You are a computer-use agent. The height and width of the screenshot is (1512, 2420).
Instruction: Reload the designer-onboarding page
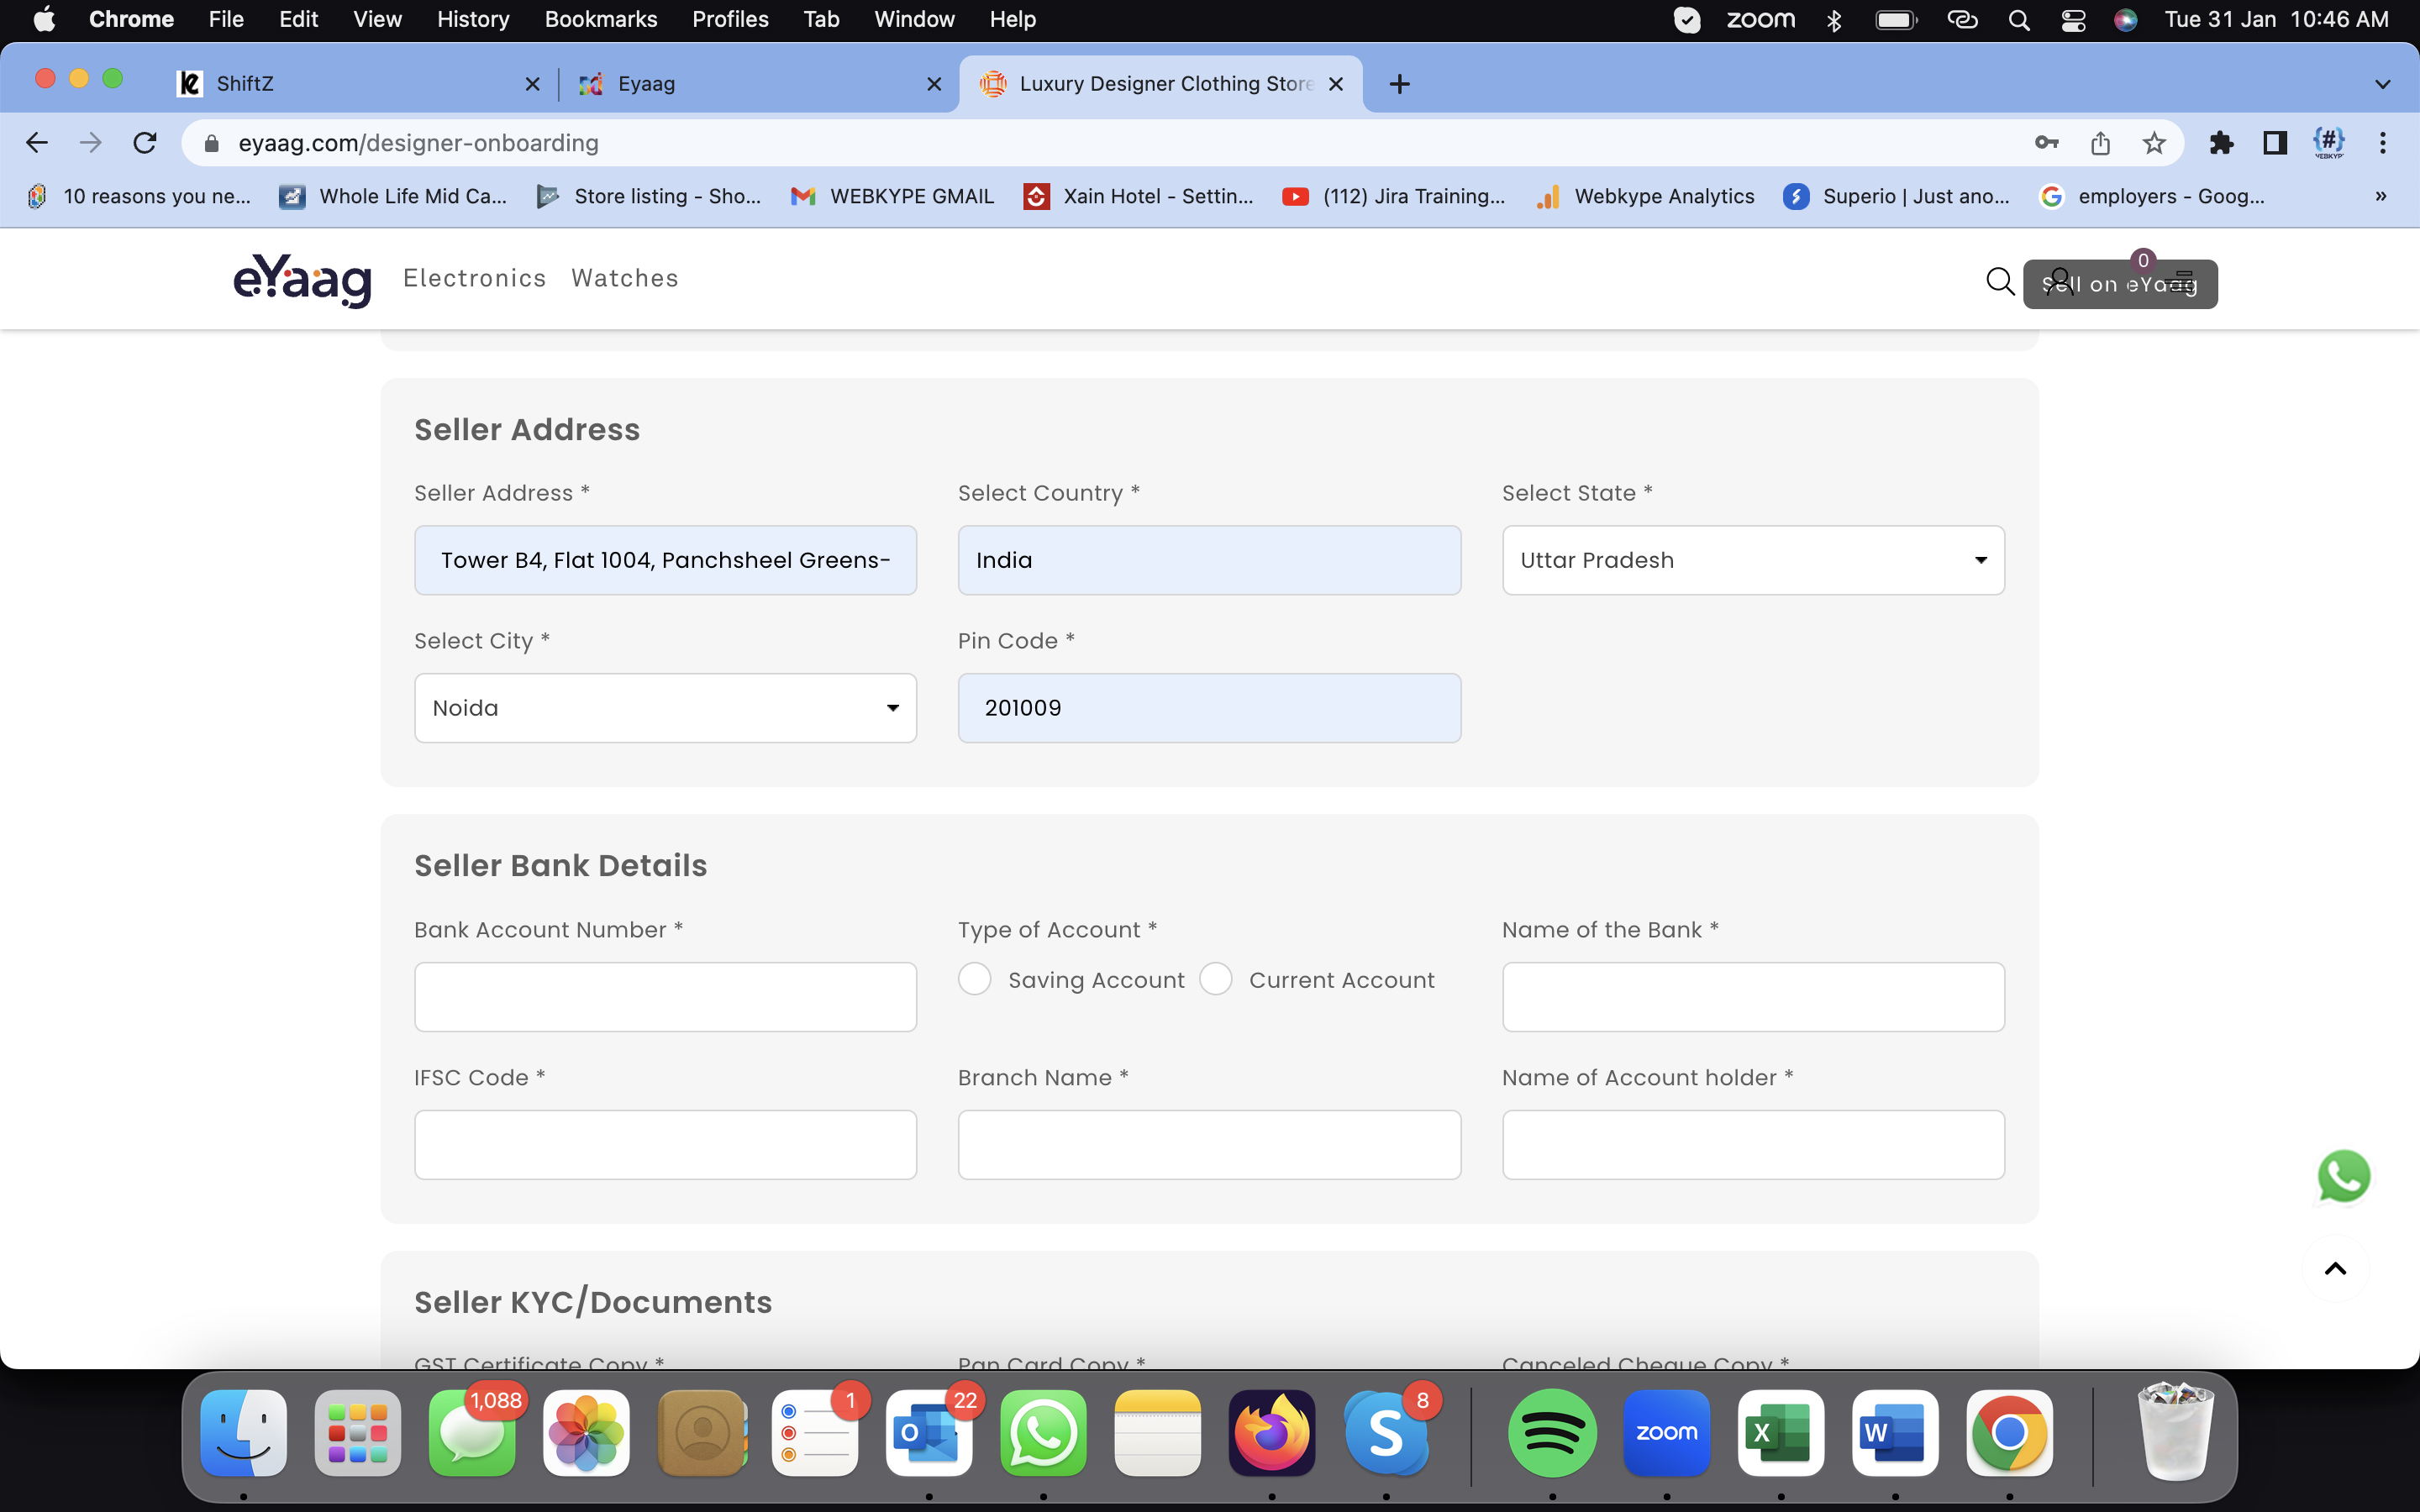point(145,143)
